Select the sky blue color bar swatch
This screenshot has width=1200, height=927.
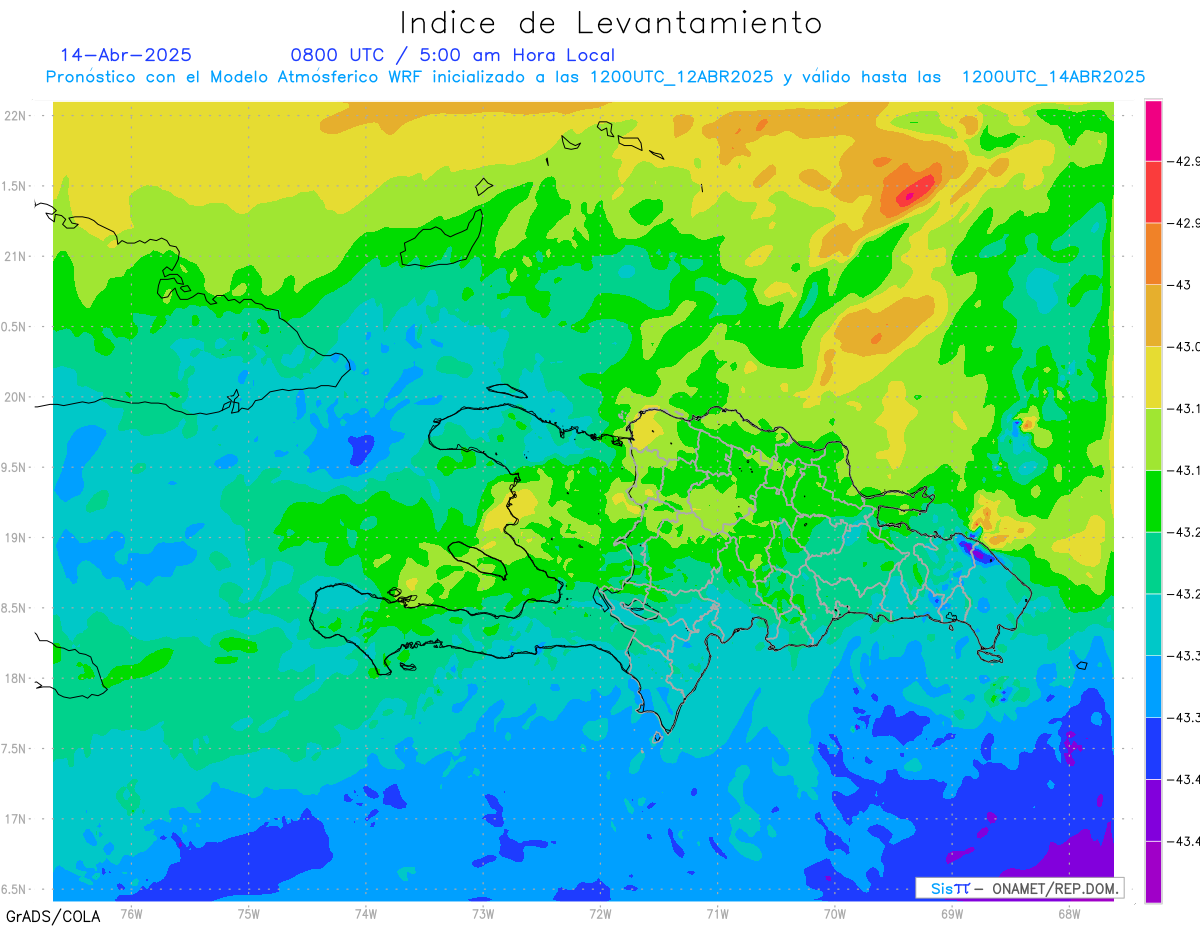coord(1153,686)
